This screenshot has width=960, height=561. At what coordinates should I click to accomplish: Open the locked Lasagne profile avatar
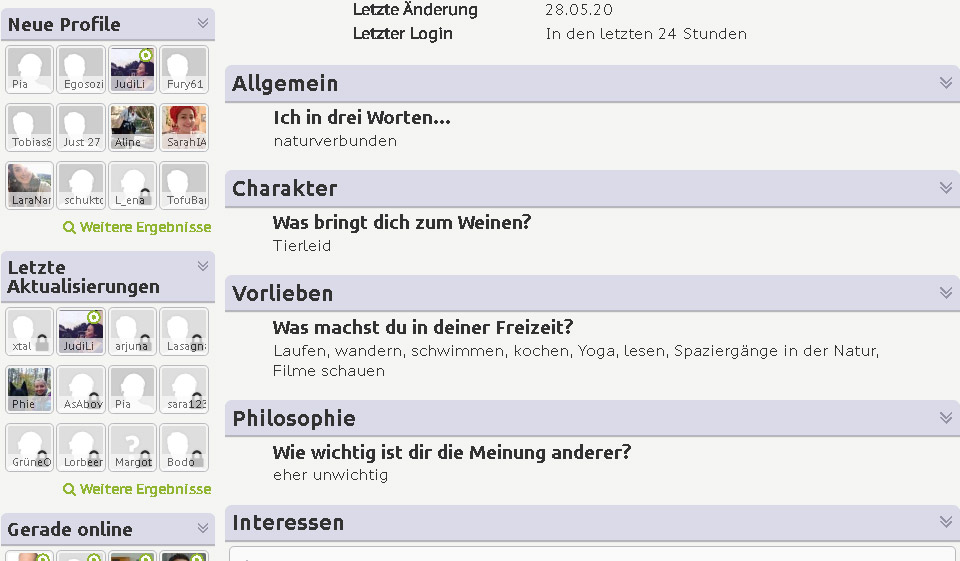184,331
